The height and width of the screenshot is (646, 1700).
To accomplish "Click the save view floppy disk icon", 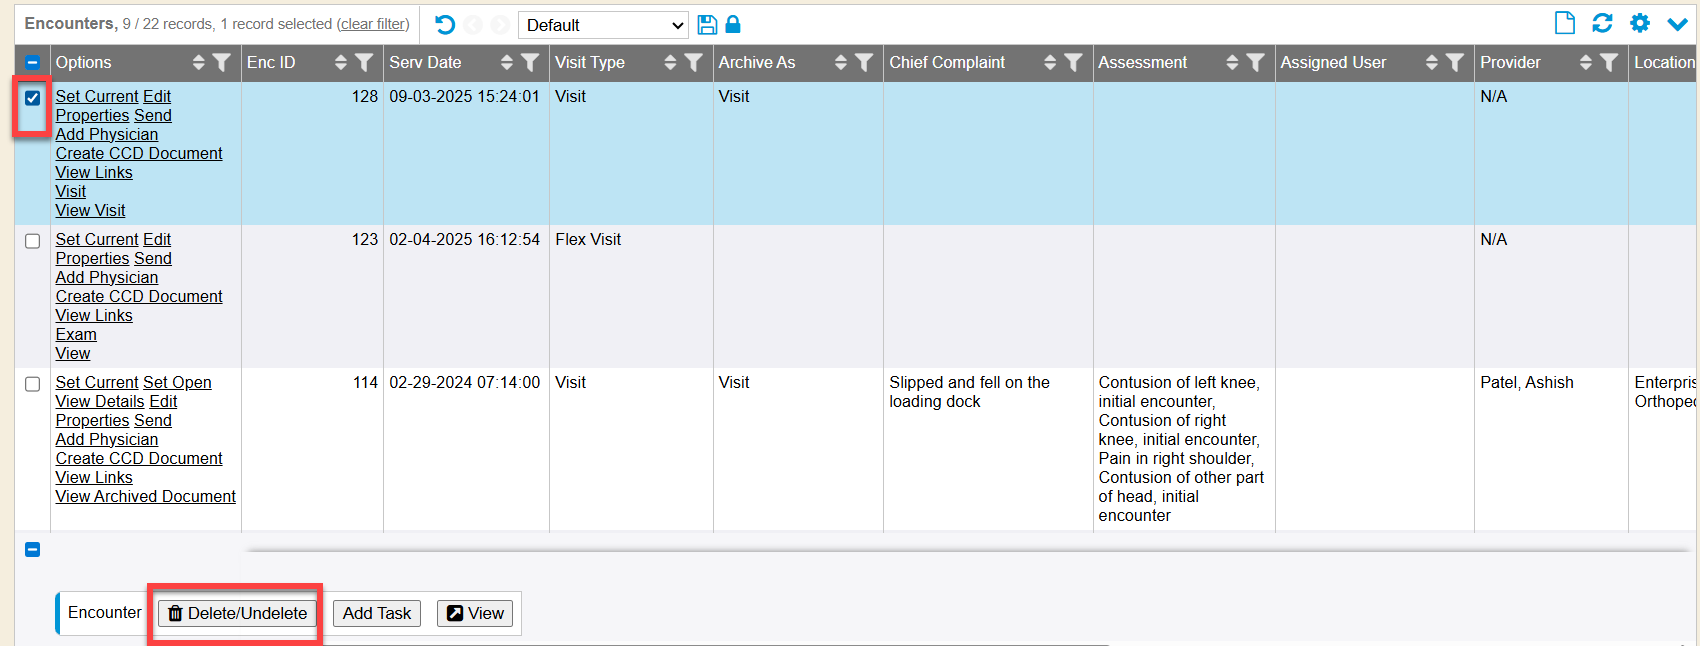I will (707, 25).
